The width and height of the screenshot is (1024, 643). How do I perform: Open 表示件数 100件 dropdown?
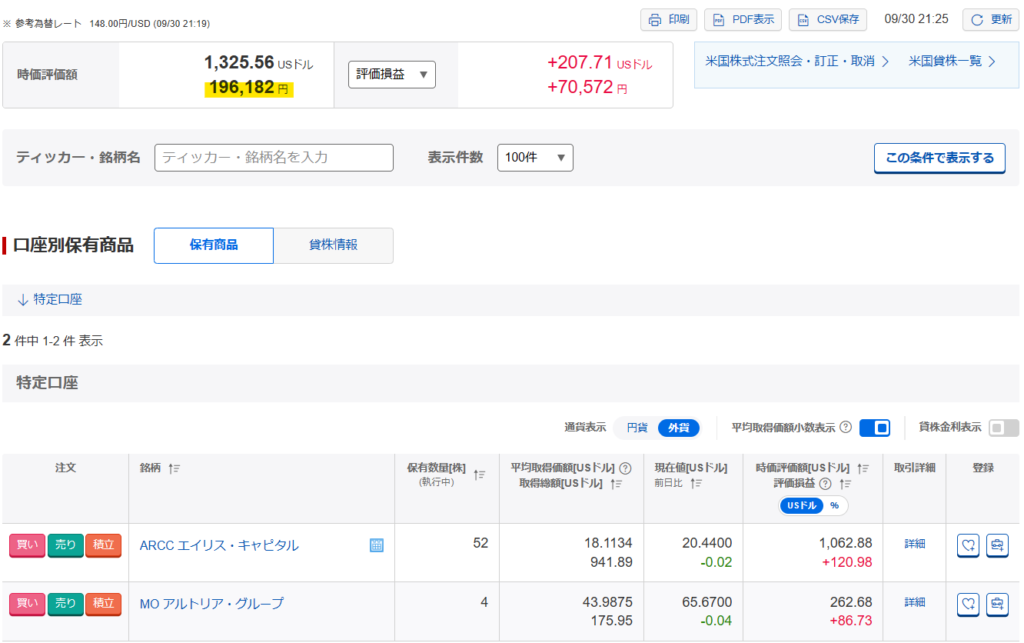click(535, 157)
